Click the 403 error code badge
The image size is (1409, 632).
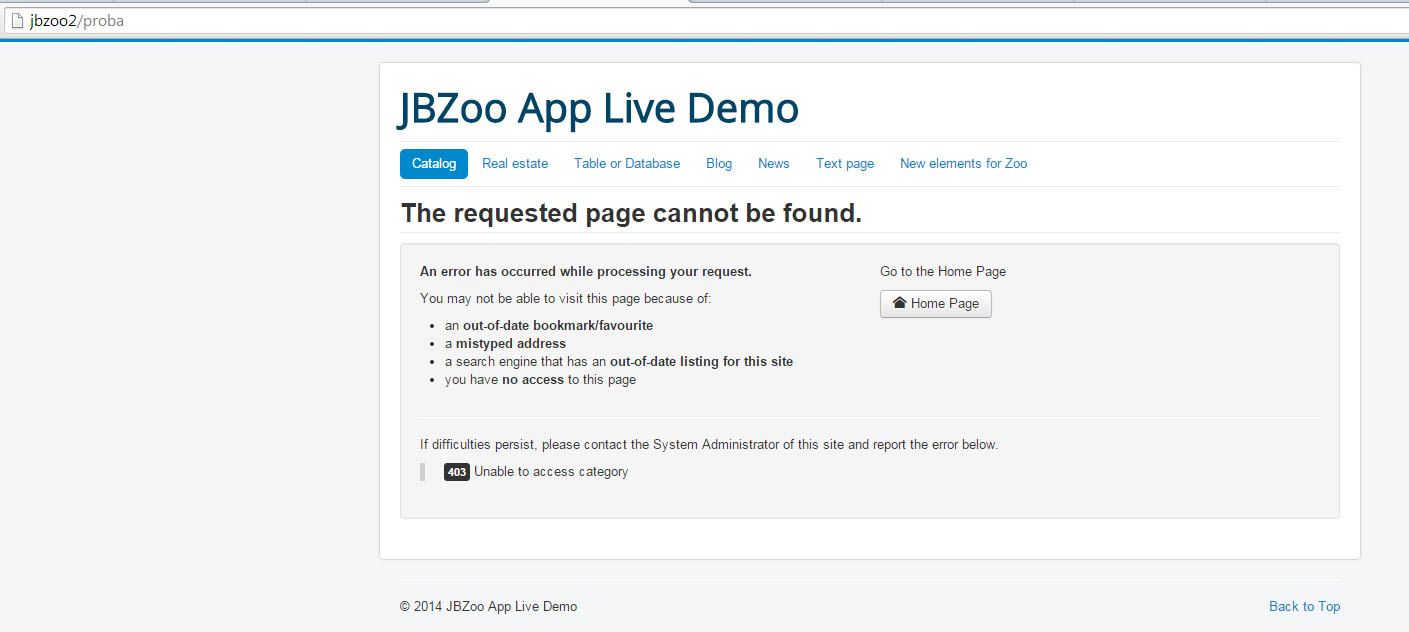(456, 472)
